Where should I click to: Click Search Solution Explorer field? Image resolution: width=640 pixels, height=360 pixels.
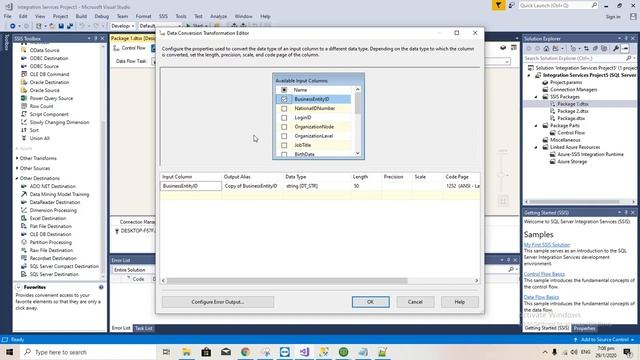[575, 58]
